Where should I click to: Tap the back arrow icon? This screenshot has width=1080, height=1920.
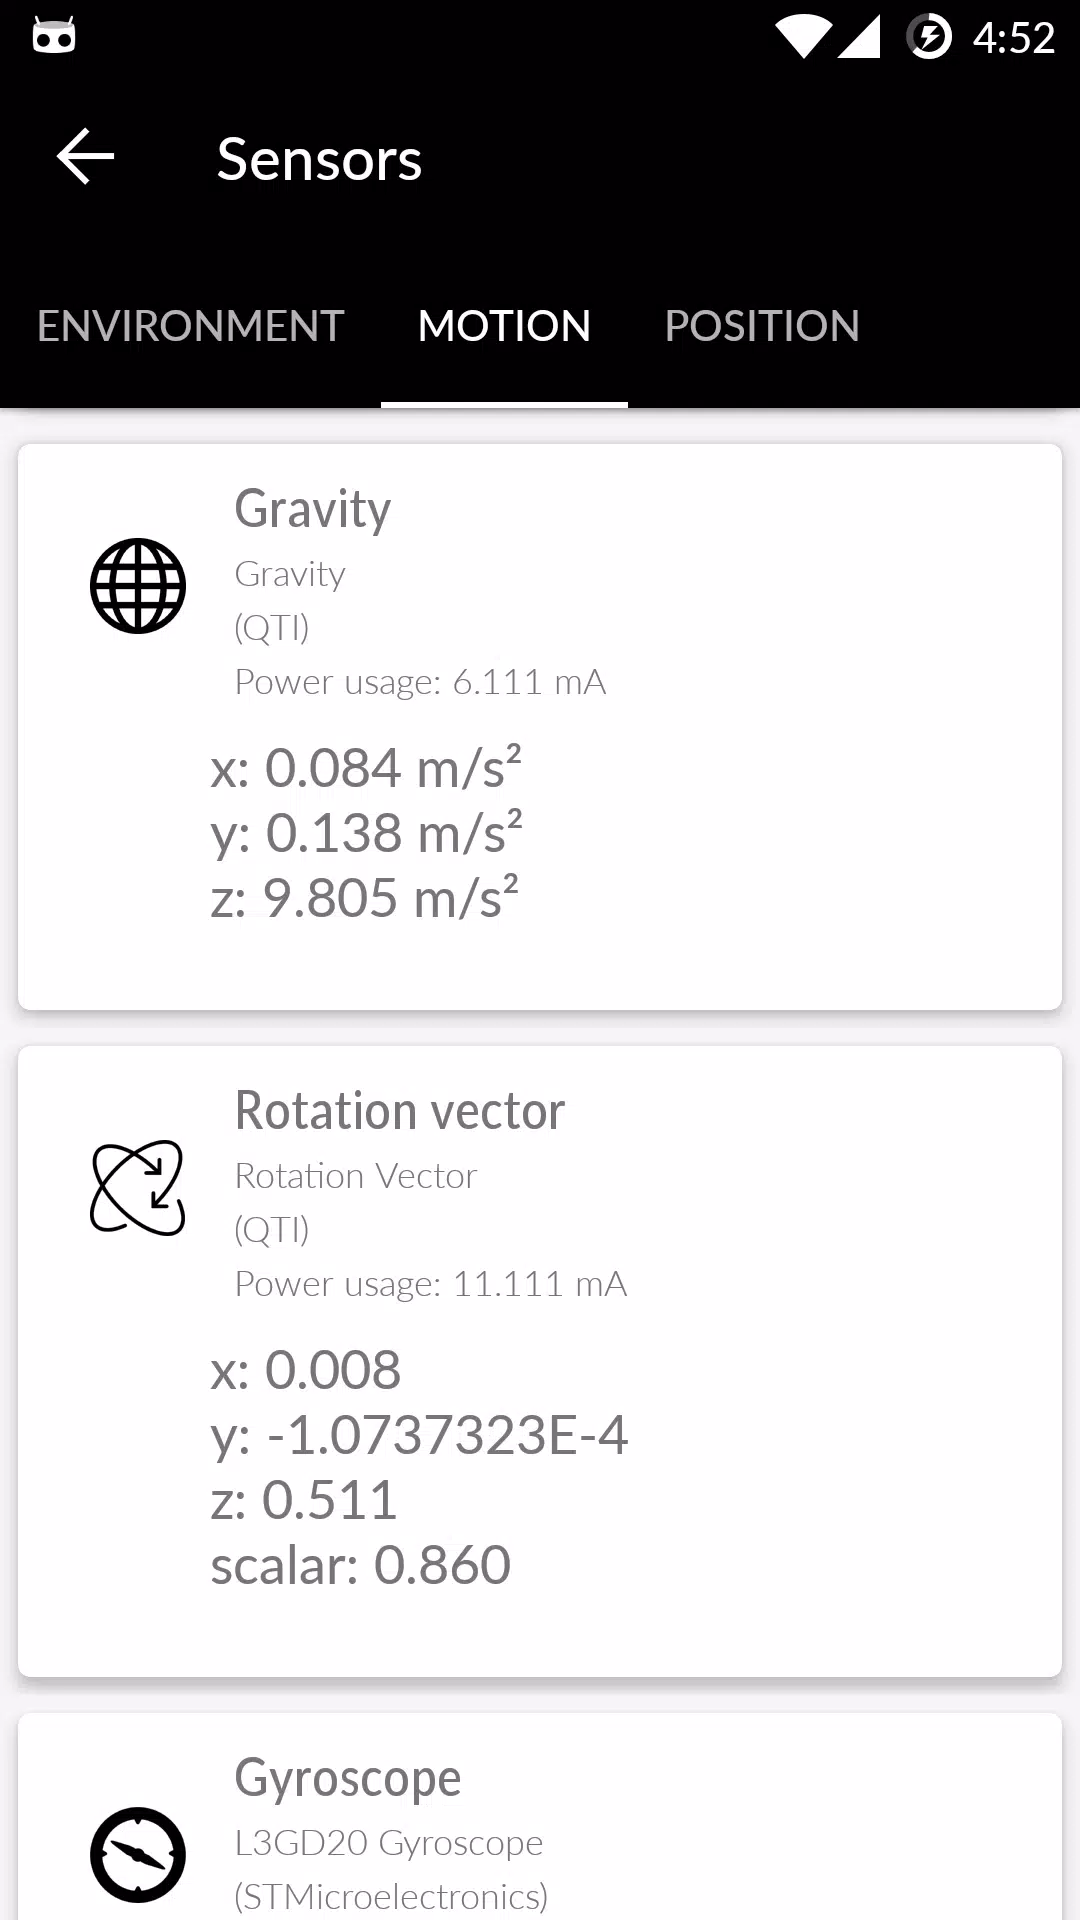coord(86,157)
